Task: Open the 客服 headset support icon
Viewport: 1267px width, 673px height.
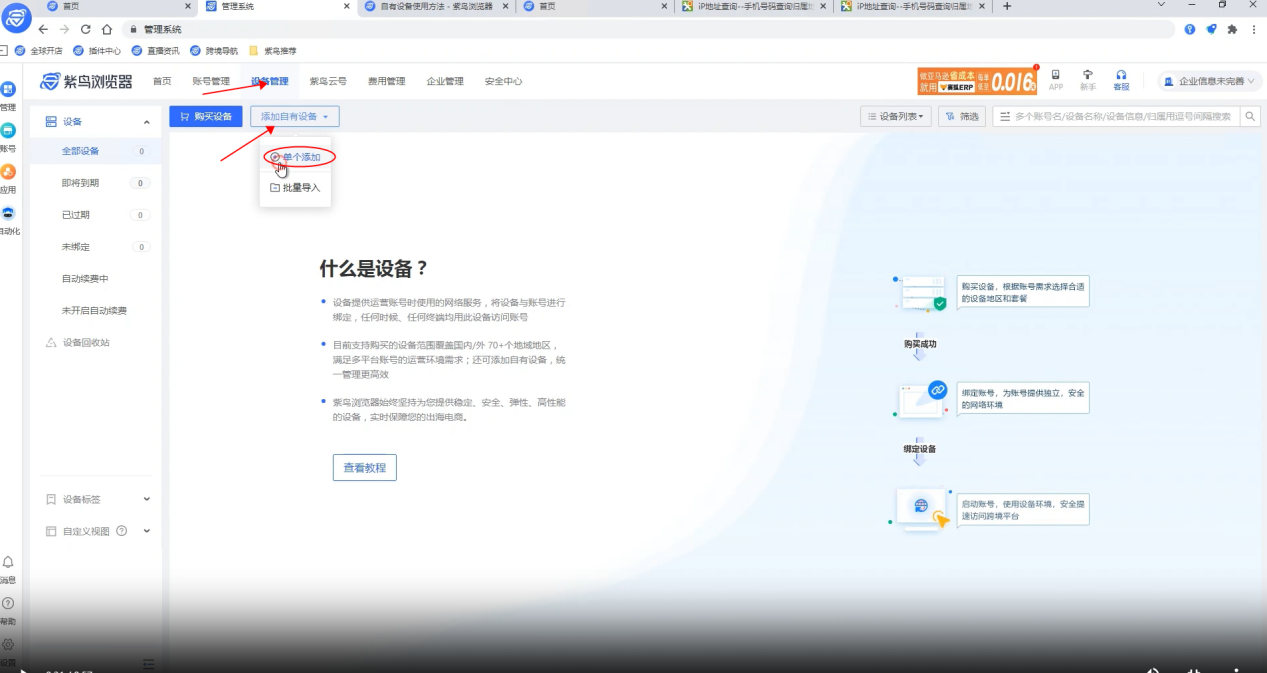Action: [x=1121, y=76]
